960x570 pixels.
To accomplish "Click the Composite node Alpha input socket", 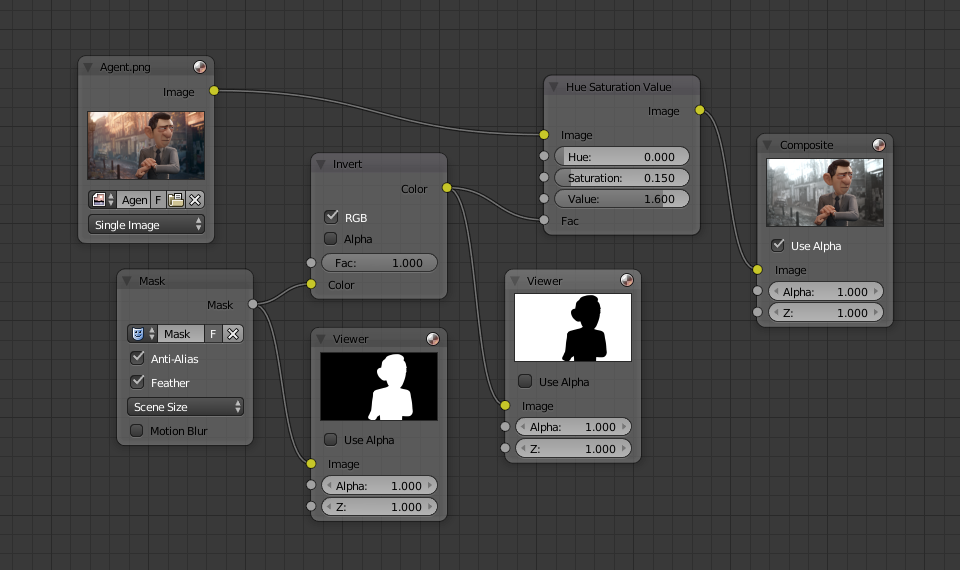I will point(757,291).
